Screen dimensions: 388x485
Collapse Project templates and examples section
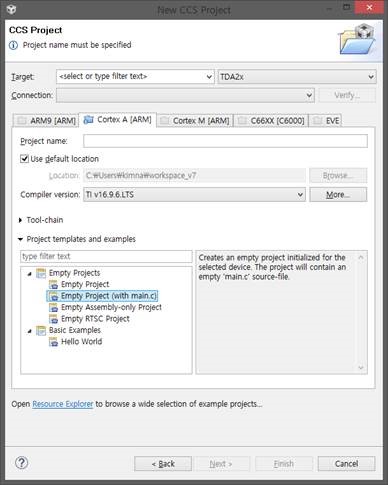click(20, 239)
